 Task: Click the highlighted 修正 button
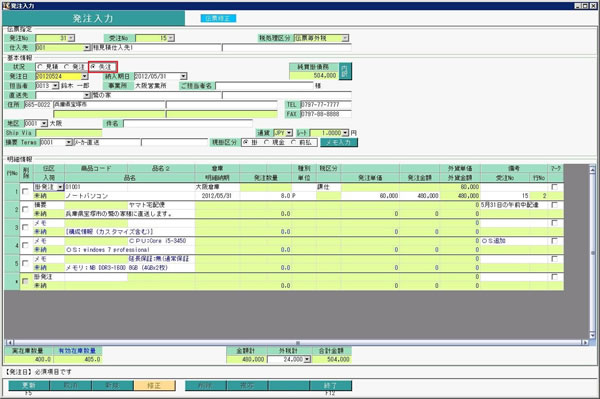tap(155, 385)
